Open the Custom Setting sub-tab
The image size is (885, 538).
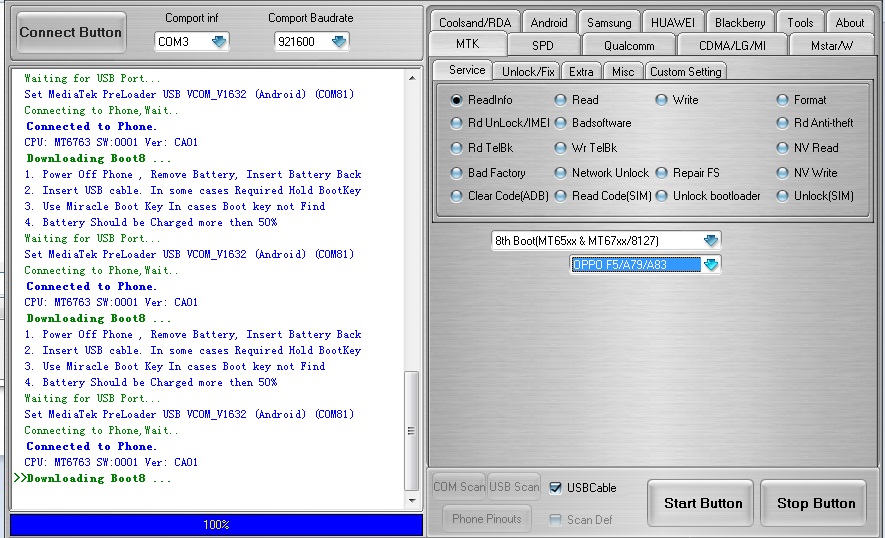[x=685, y=72]
